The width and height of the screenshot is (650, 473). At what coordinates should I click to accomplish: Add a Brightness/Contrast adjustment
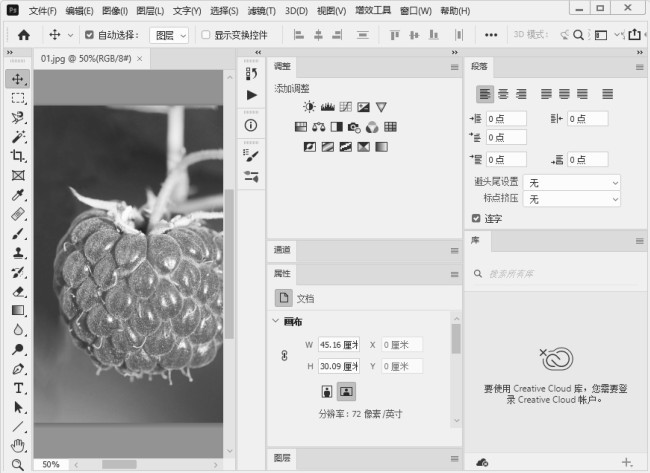pyautogui.click(x=309, y=107)
